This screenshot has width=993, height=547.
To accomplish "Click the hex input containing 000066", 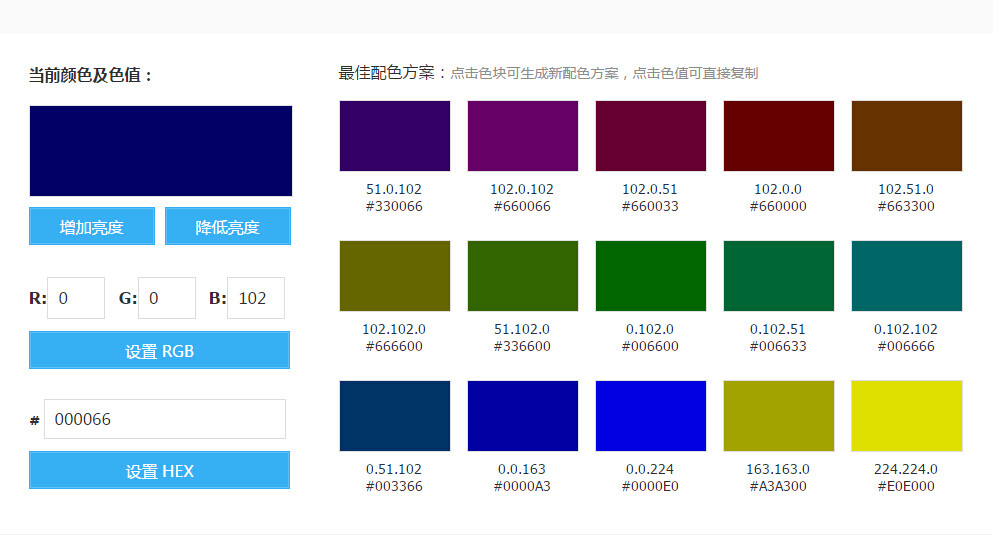I will 166,419.
